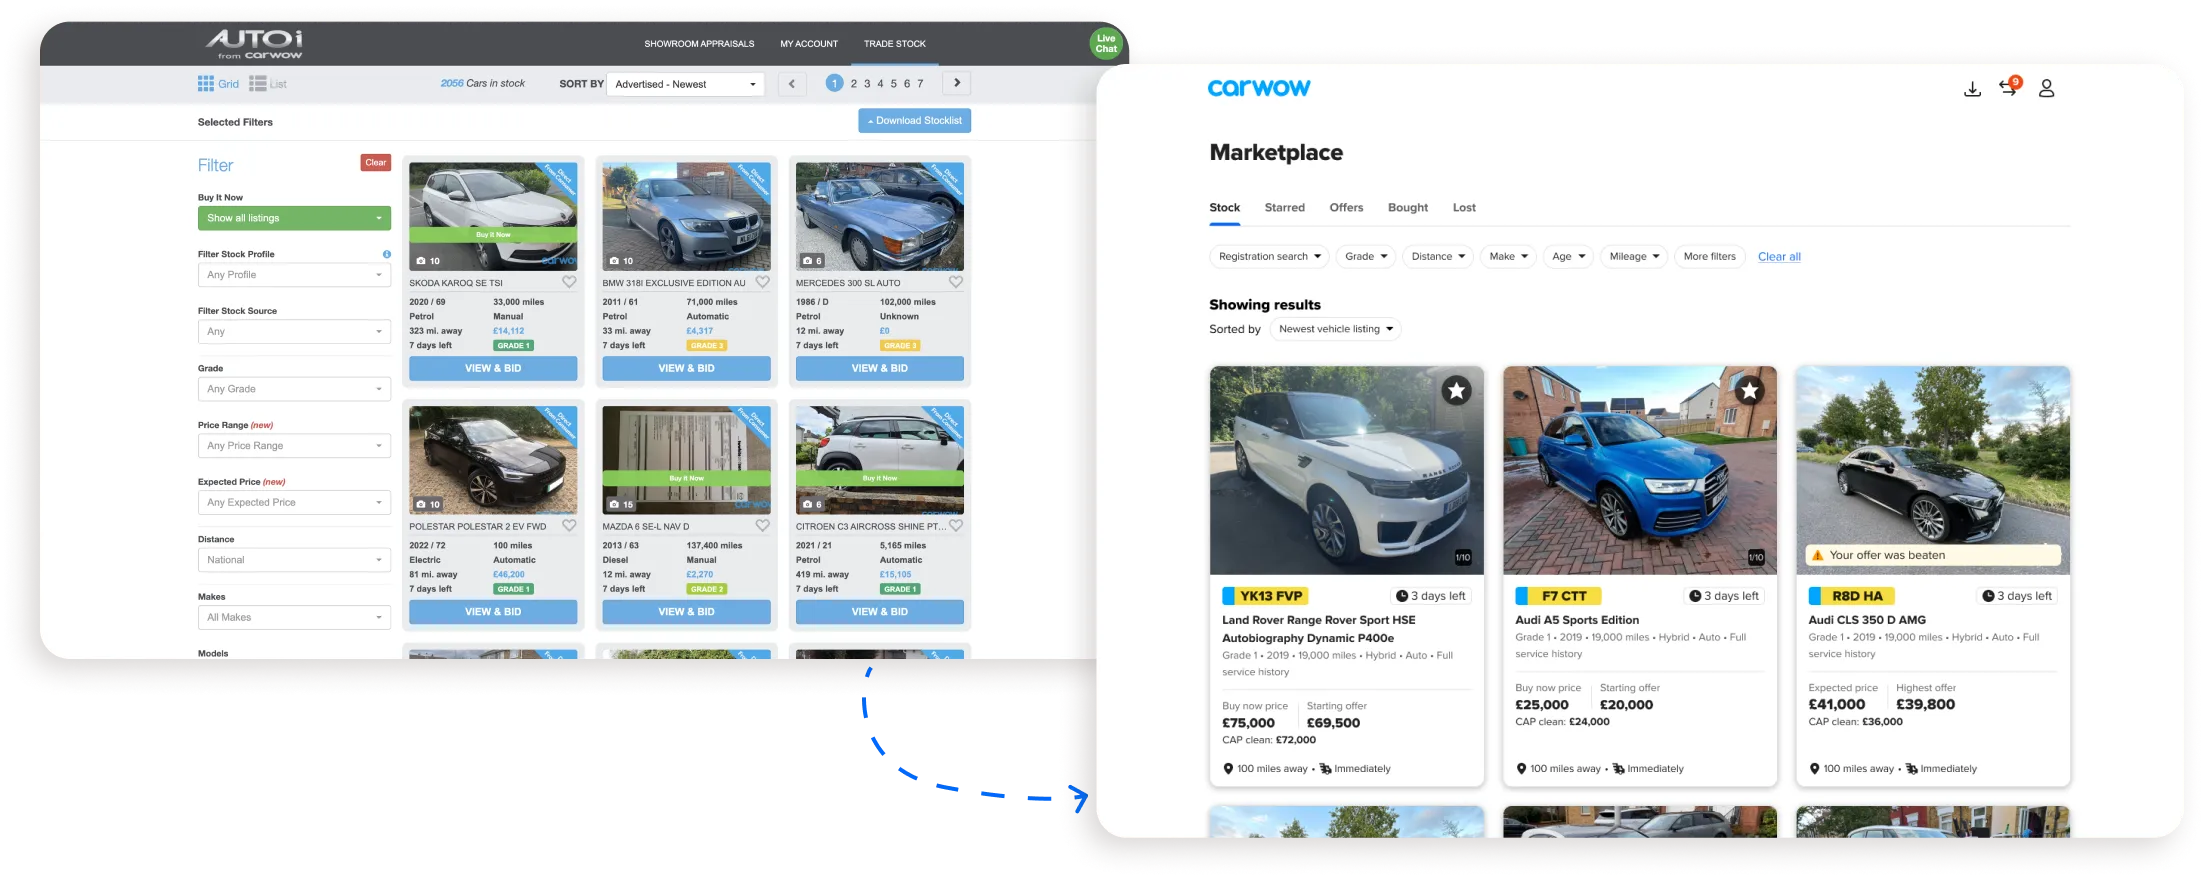Favorite the BMW 318i Exclusive Edition listing

[x=762, y=282]
